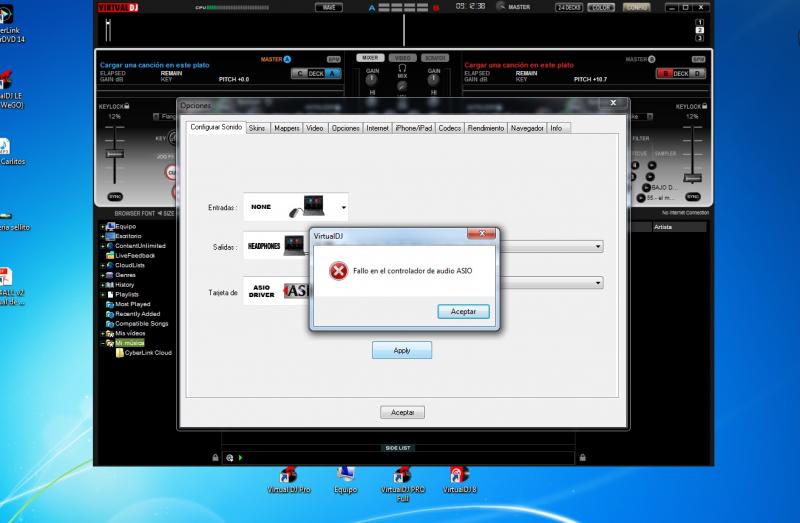Select the History folder icon

[110, 285]
